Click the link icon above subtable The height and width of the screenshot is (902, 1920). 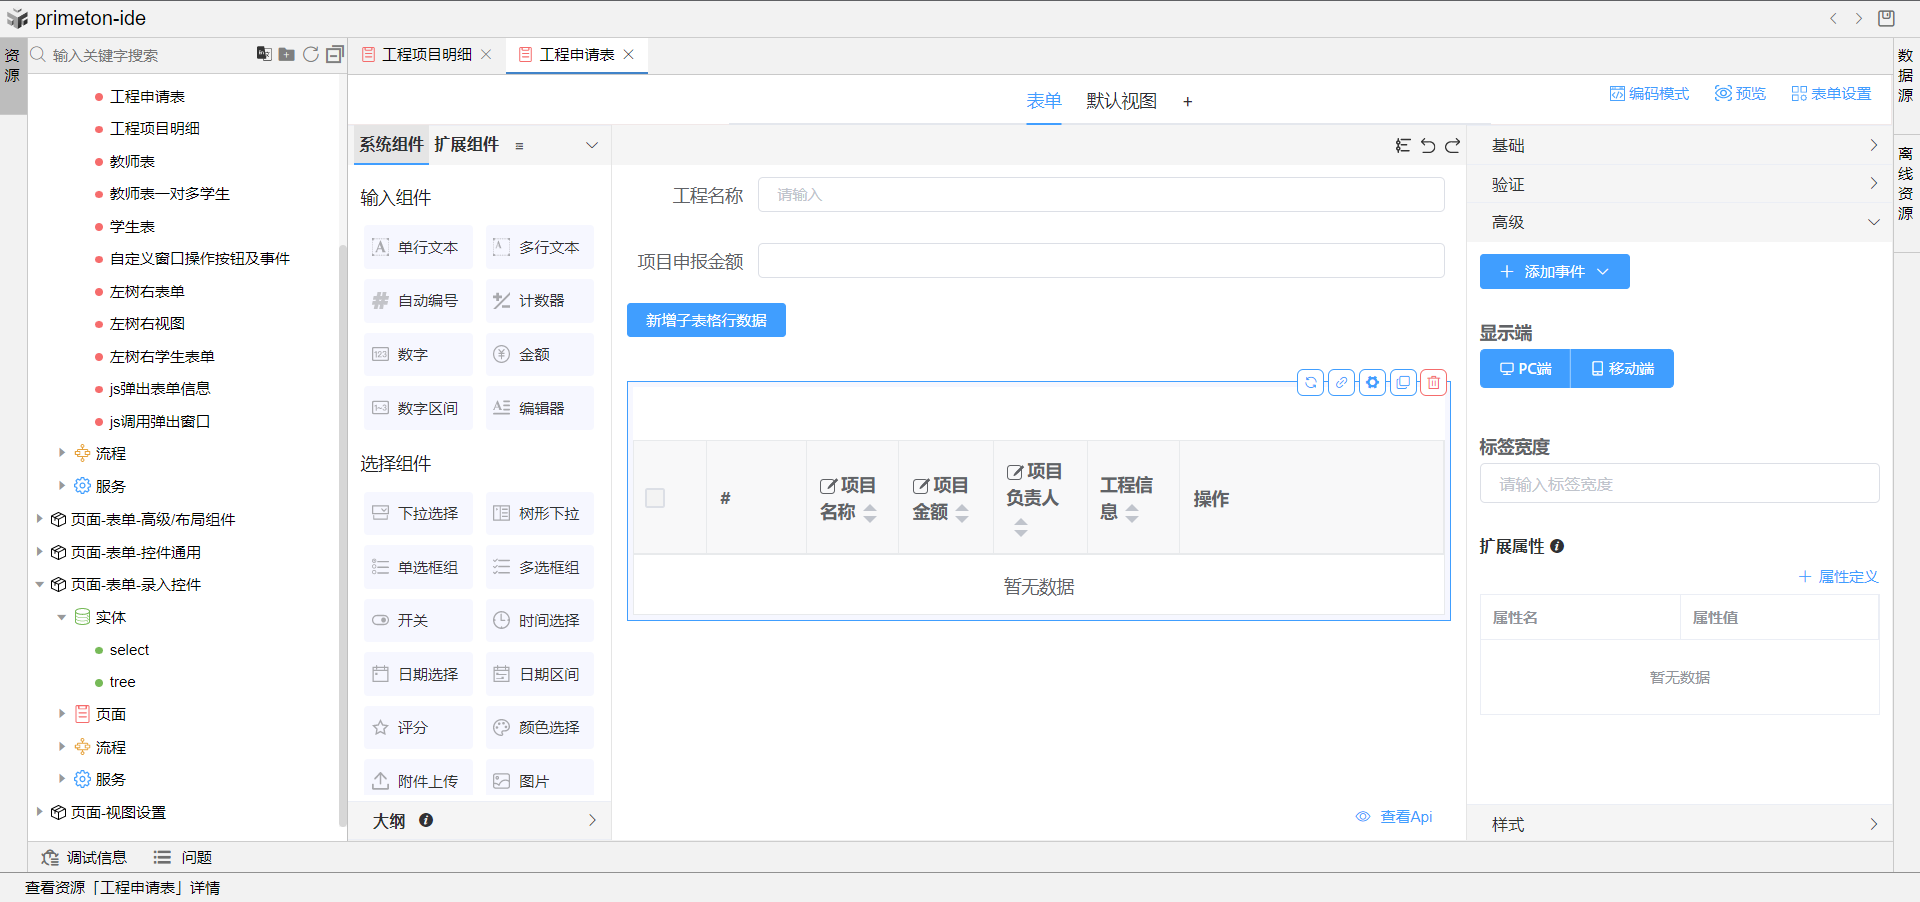[x=1342, y=382]
